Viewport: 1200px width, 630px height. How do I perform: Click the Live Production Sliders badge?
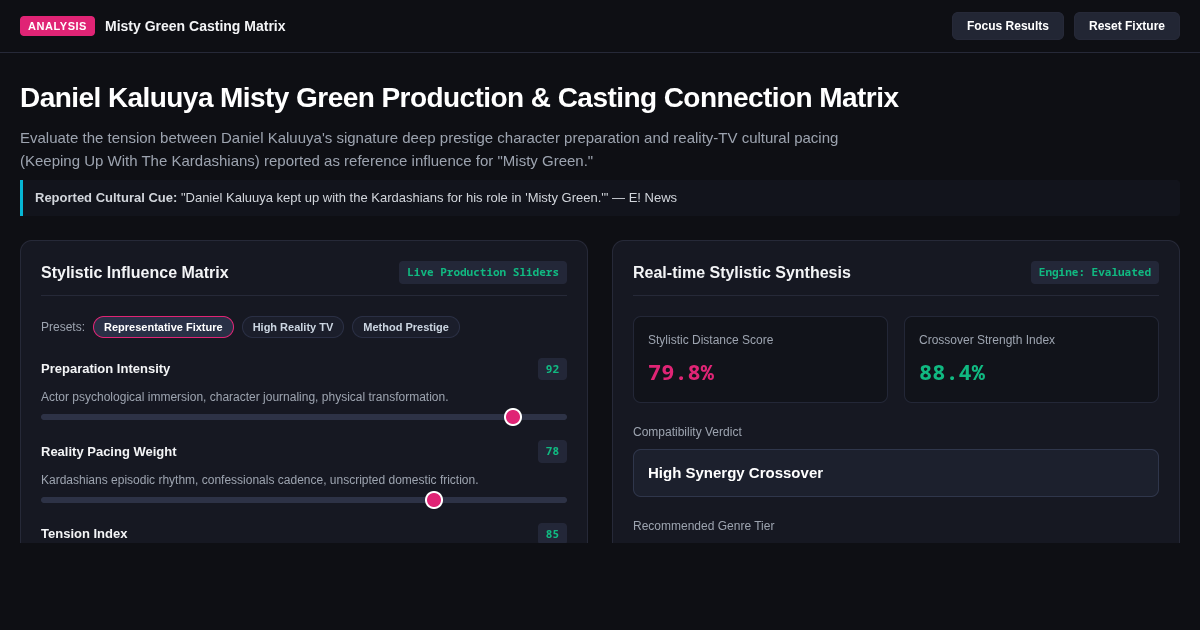click(483, 272)
